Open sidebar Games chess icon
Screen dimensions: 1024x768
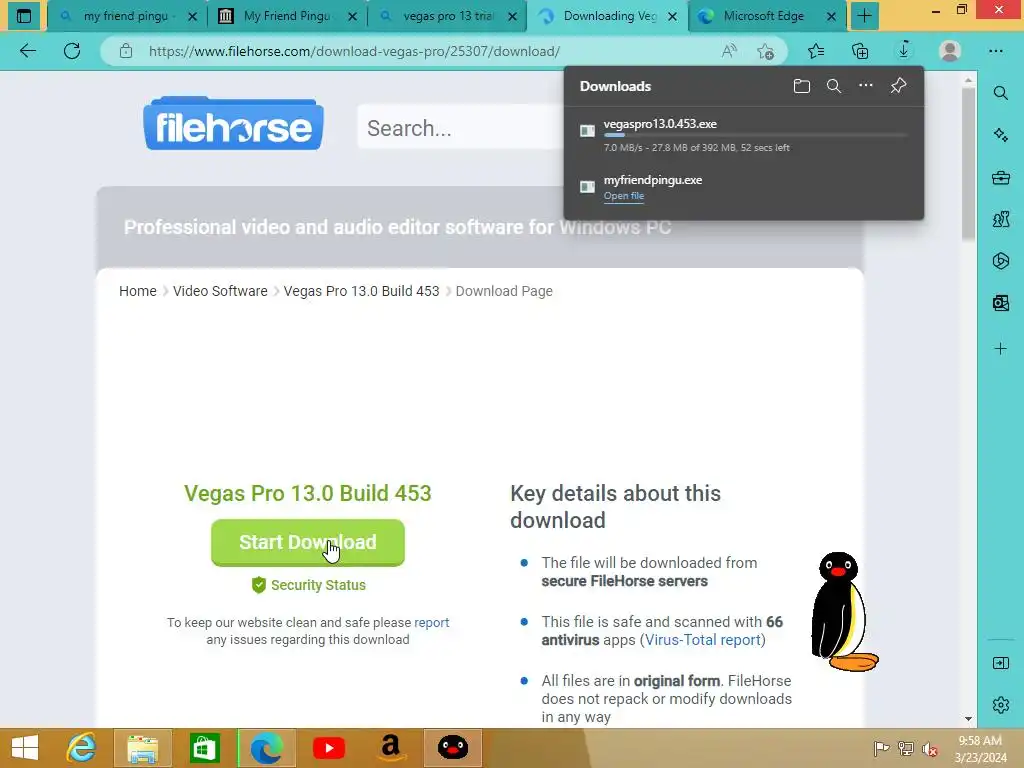click(x=1000, y=219)
